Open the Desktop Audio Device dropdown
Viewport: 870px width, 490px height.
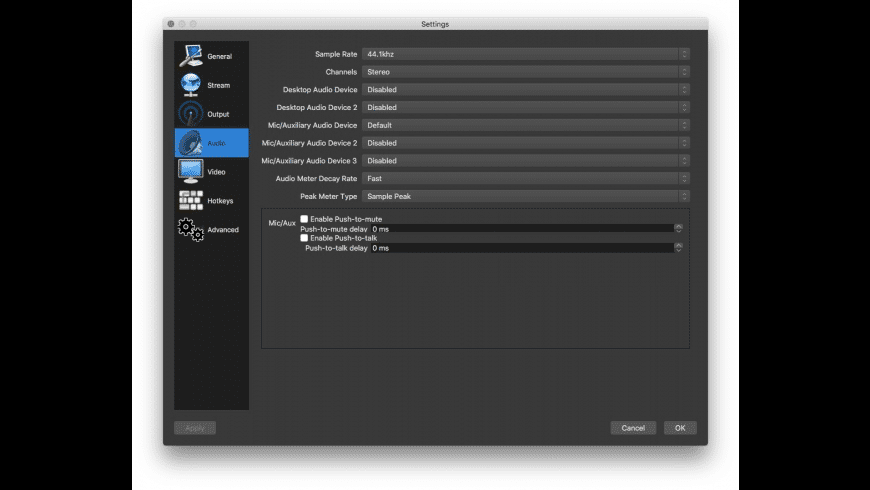525,89
